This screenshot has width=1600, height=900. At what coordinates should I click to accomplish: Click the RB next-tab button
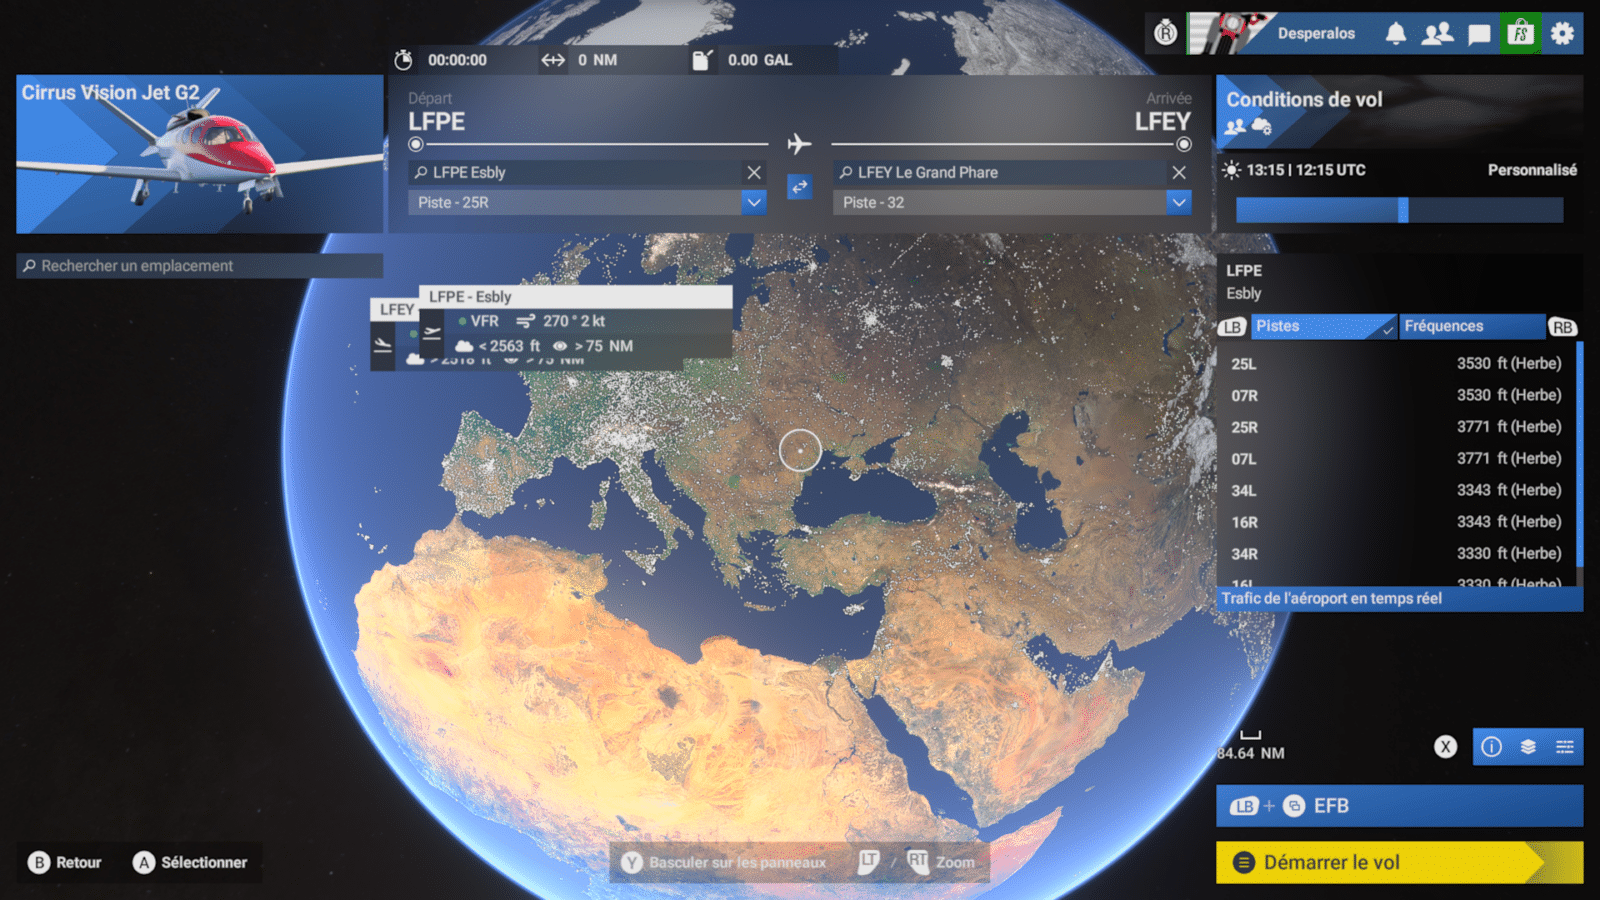tap(1562, 327)
